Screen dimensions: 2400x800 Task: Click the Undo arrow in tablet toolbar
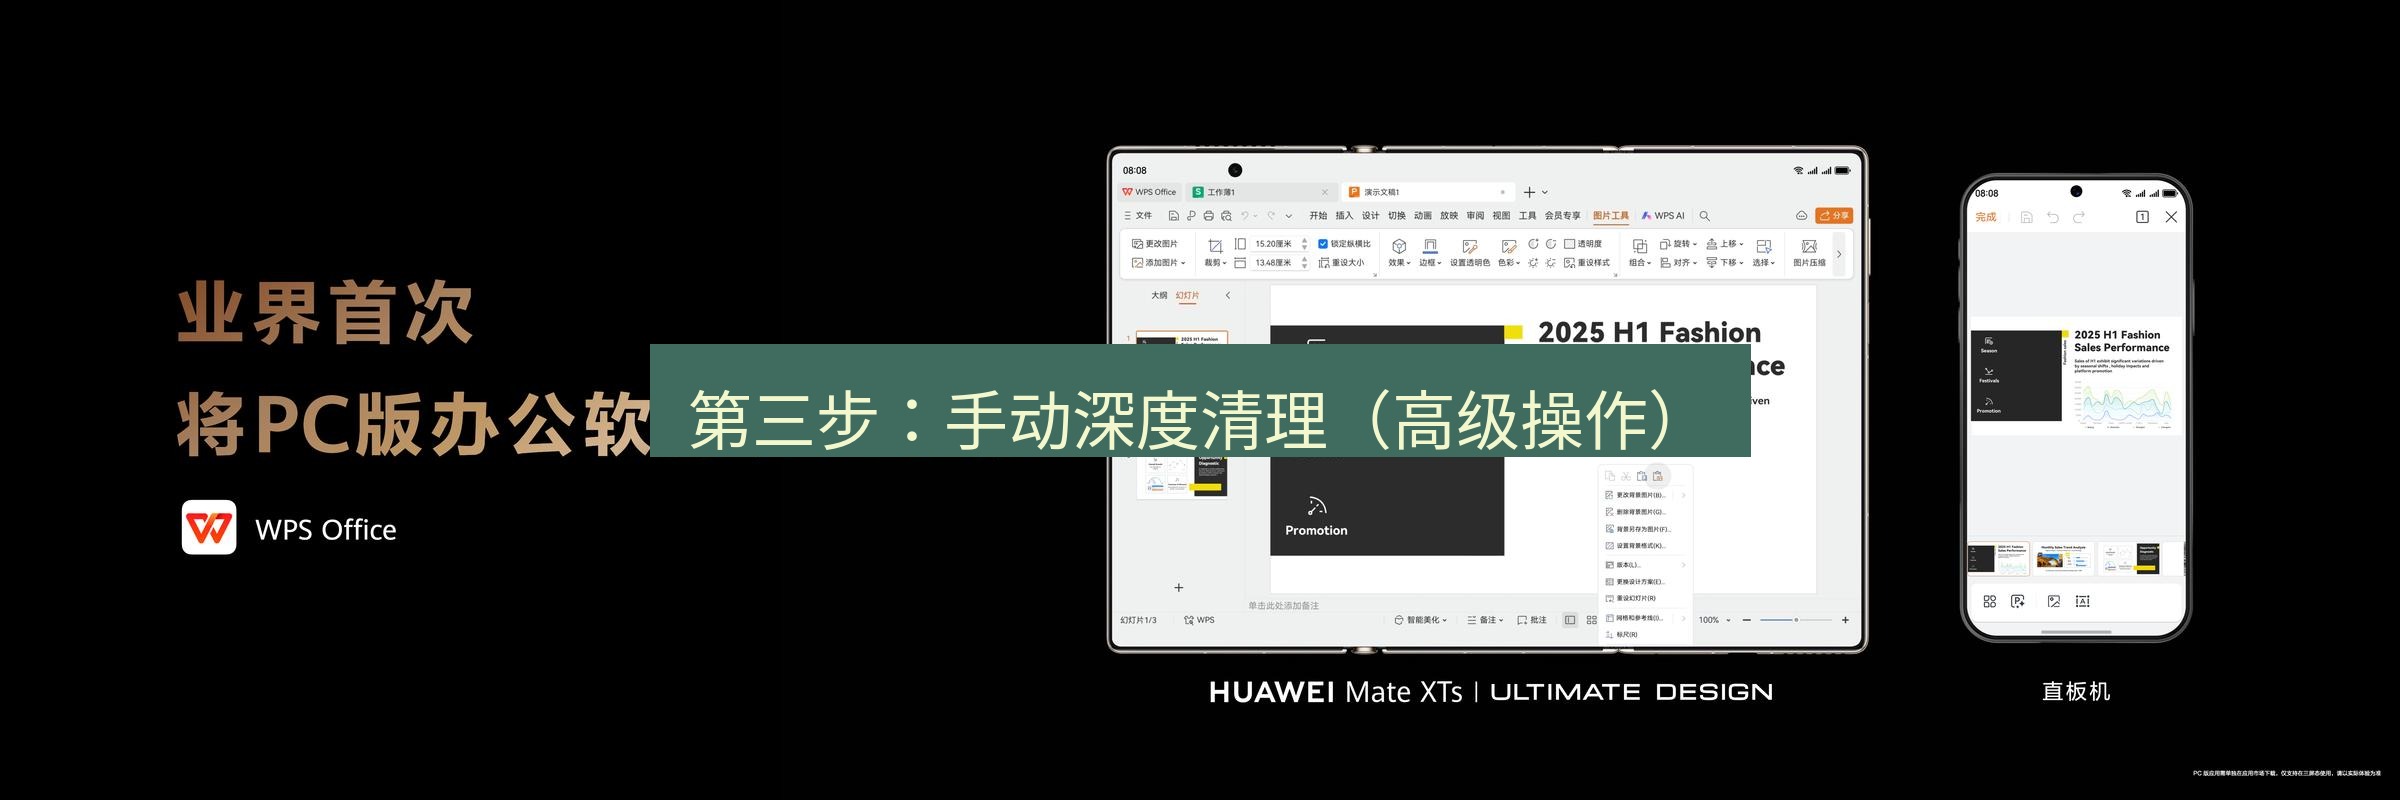(x=1245, y=216)
